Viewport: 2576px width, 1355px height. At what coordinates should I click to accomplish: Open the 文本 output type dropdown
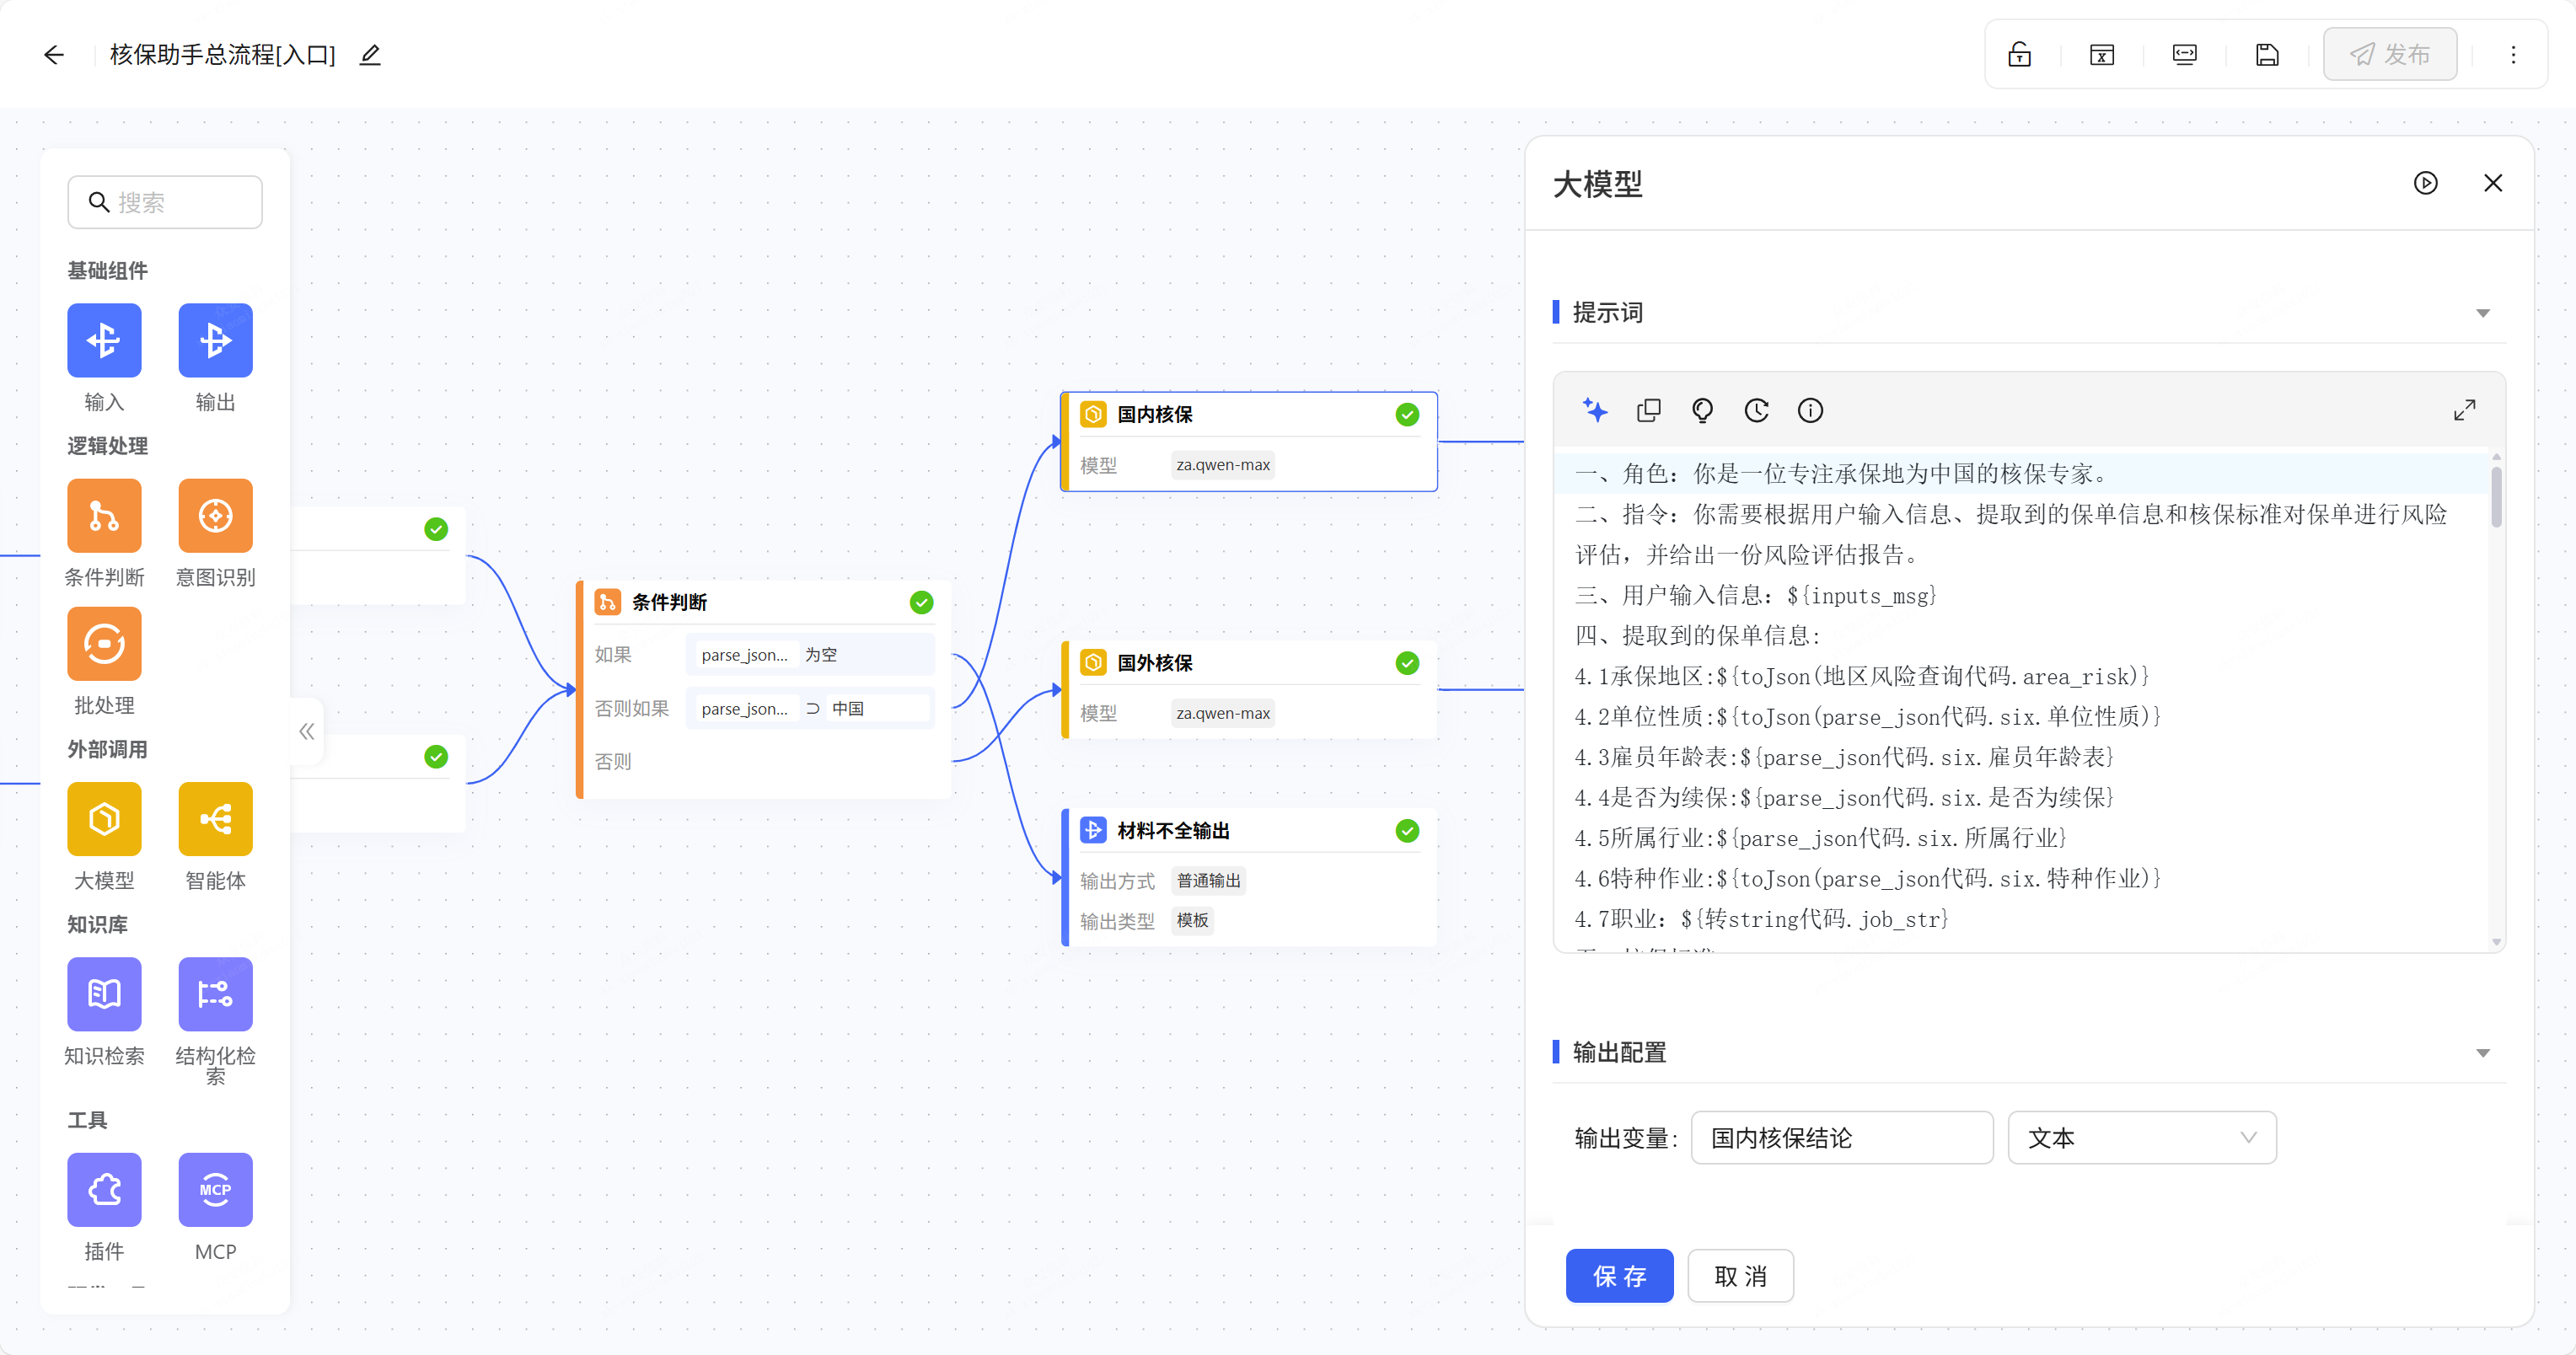tap(2141, 1138)
